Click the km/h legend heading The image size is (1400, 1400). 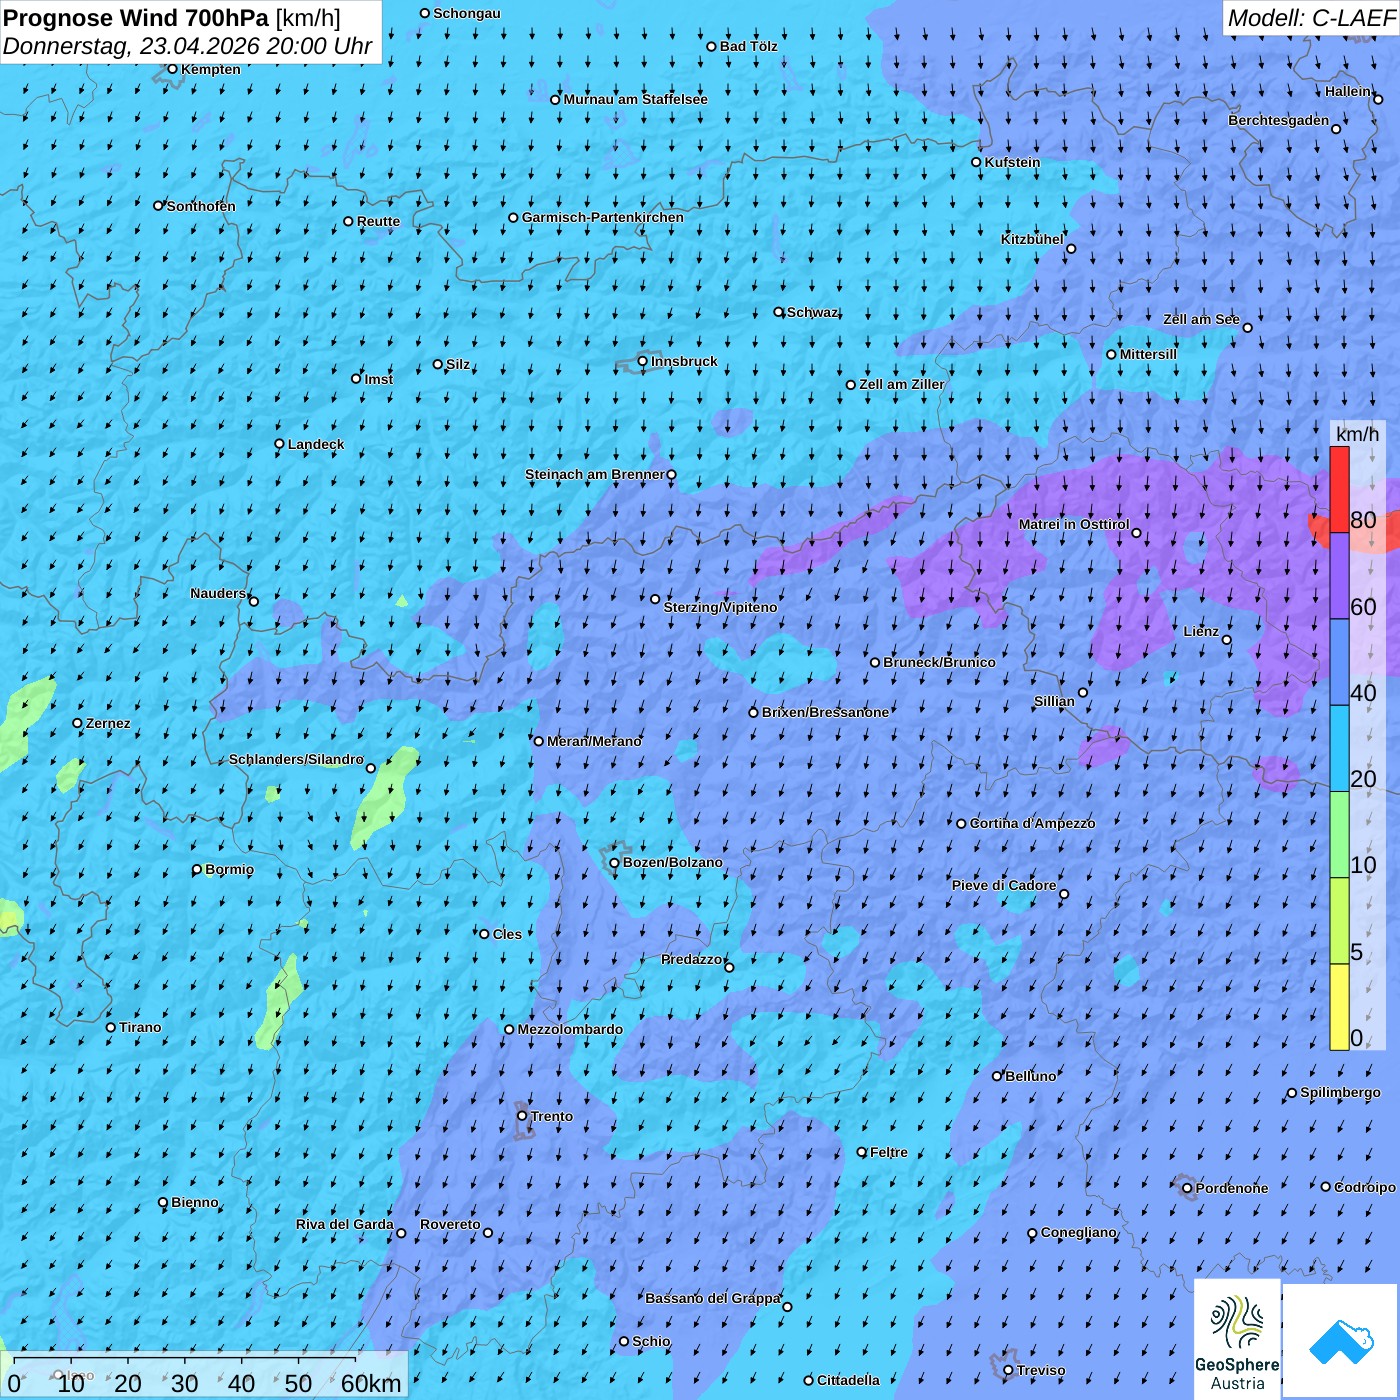tap(1357, 434)
